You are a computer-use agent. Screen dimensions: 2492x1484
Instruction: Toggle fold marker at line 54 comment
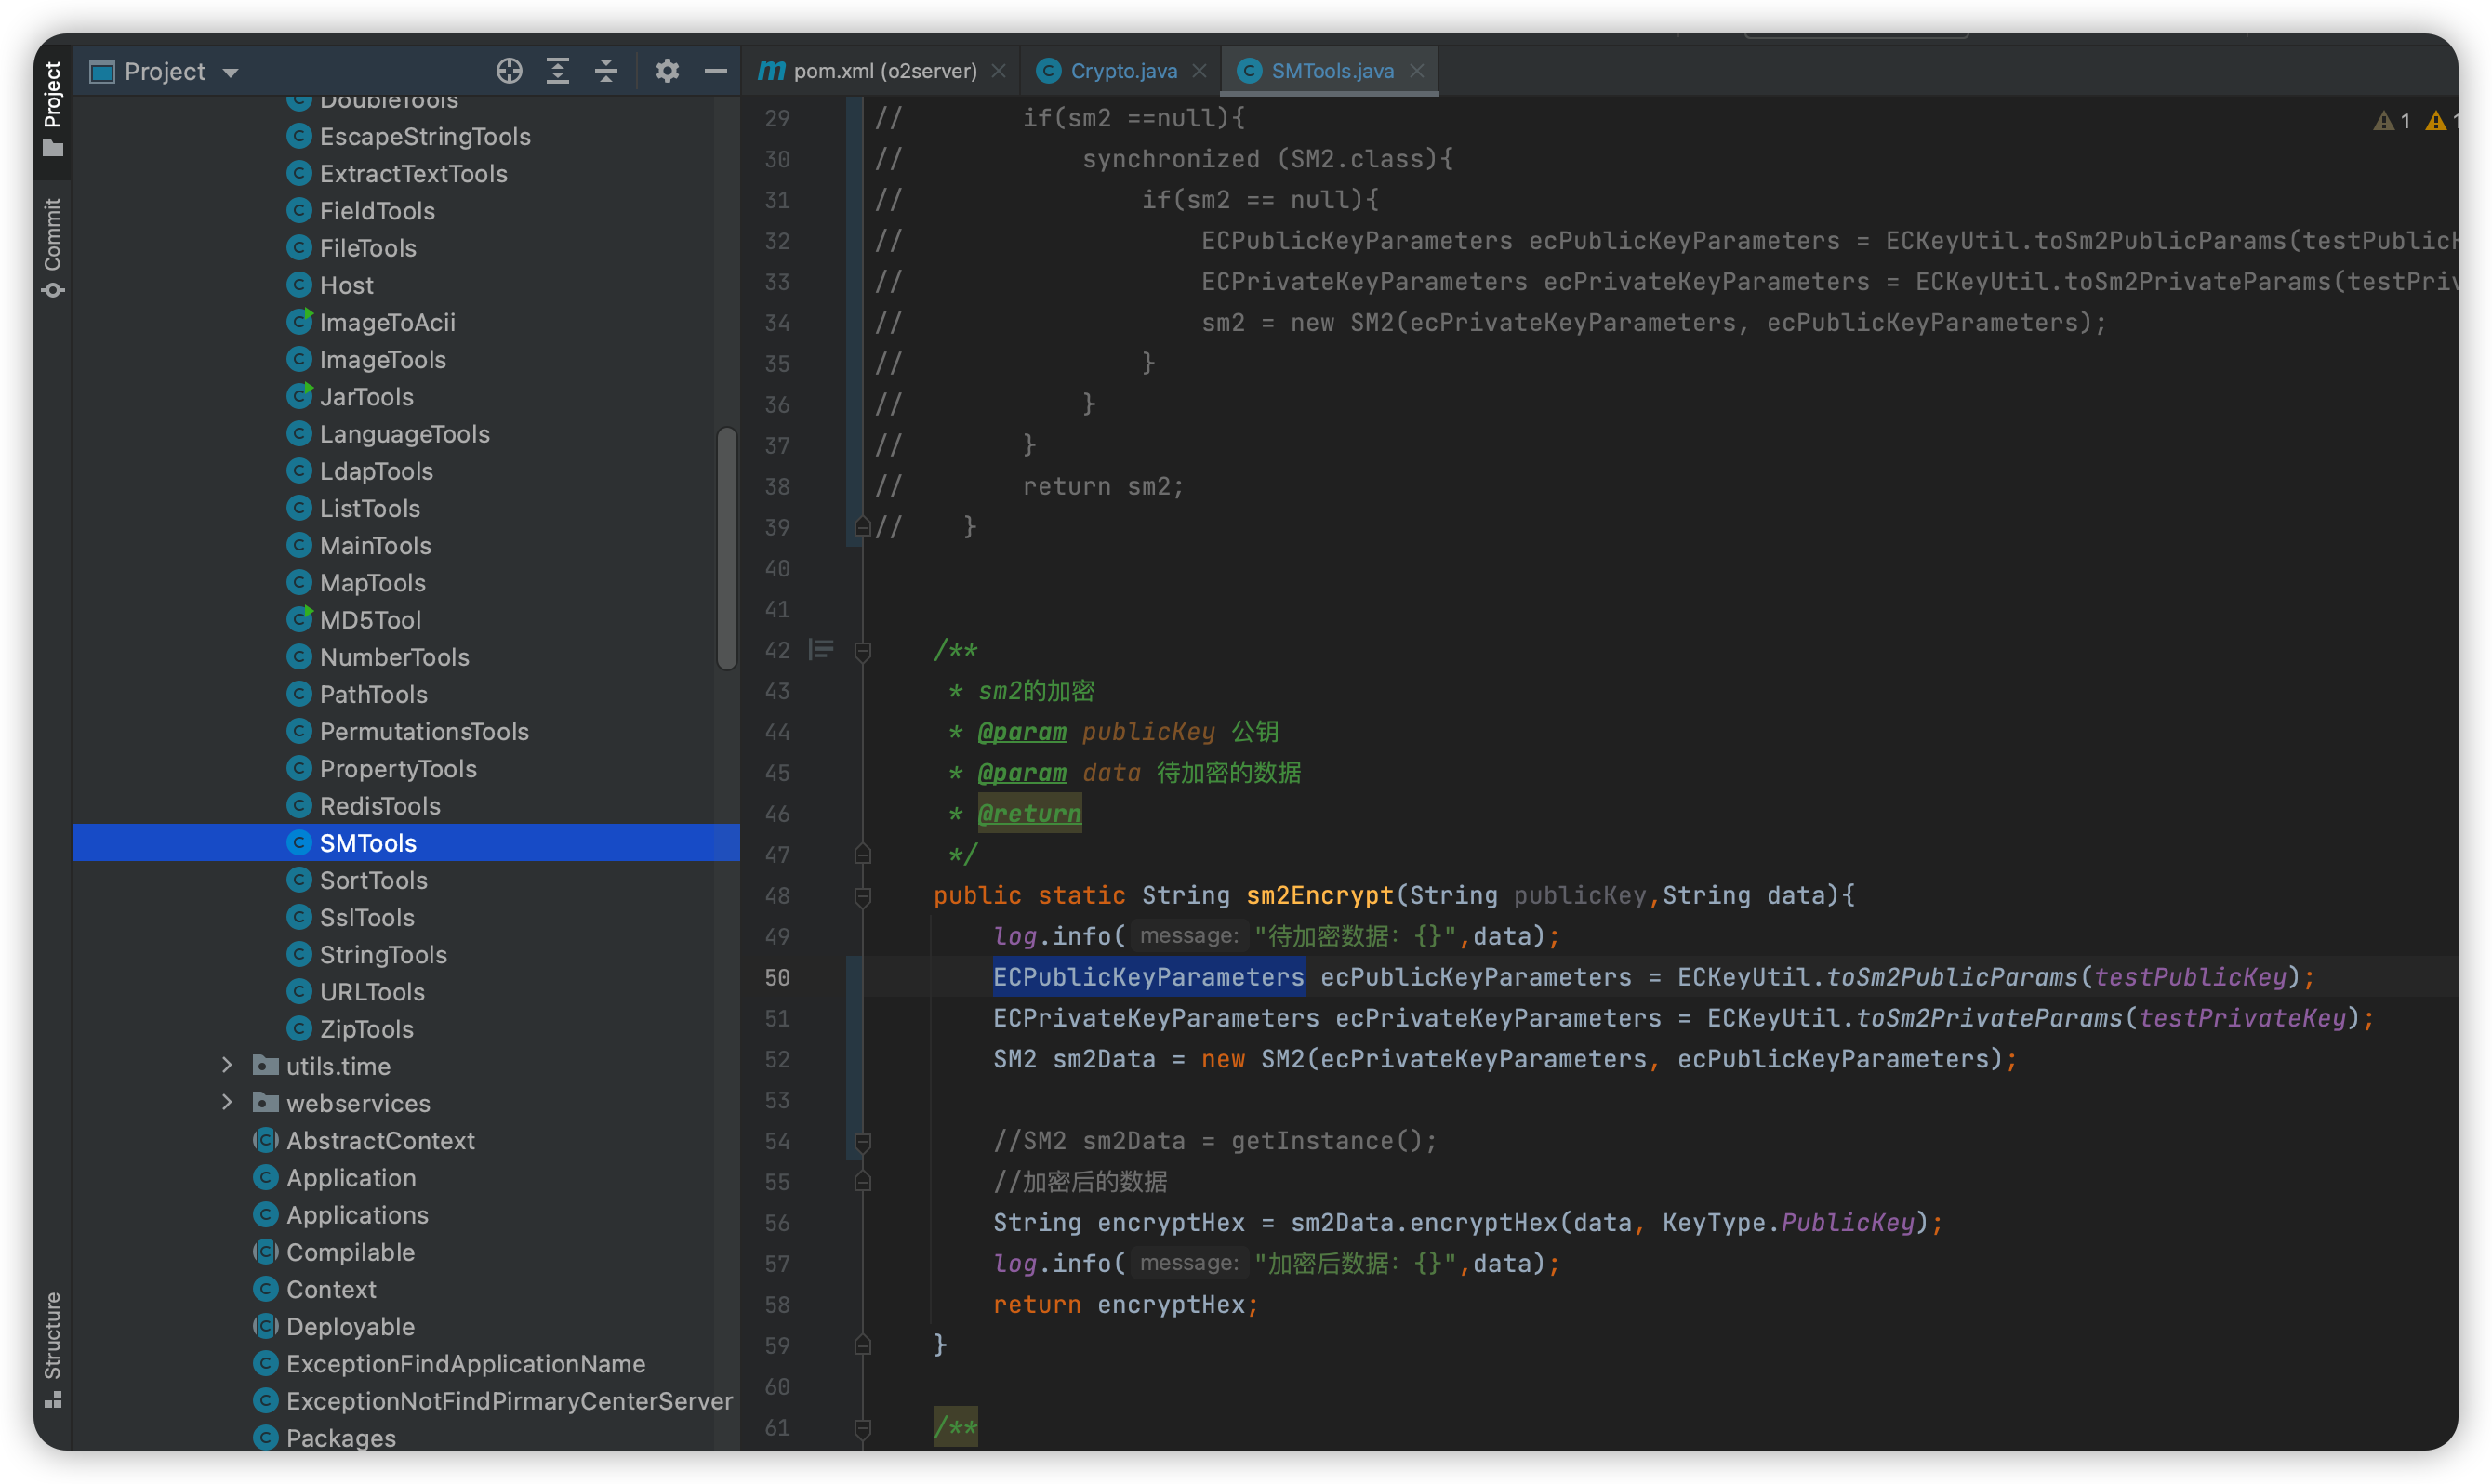(863, 1141)
